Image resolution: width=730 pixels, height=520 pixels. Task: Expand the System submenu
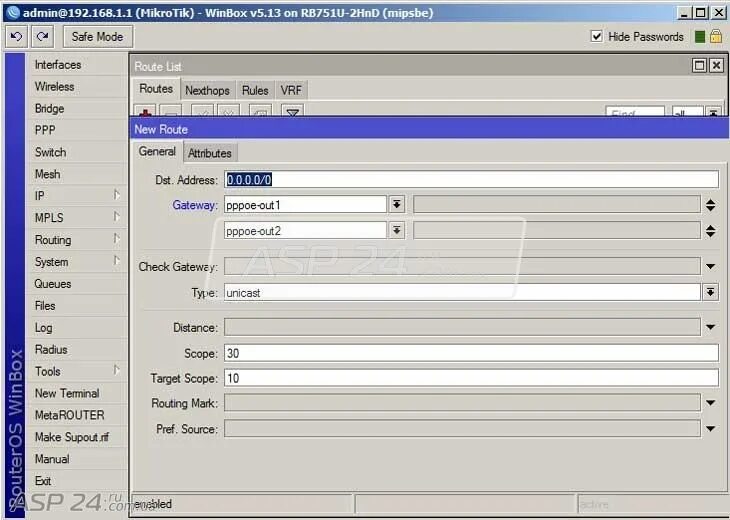(x=77, y=262)
